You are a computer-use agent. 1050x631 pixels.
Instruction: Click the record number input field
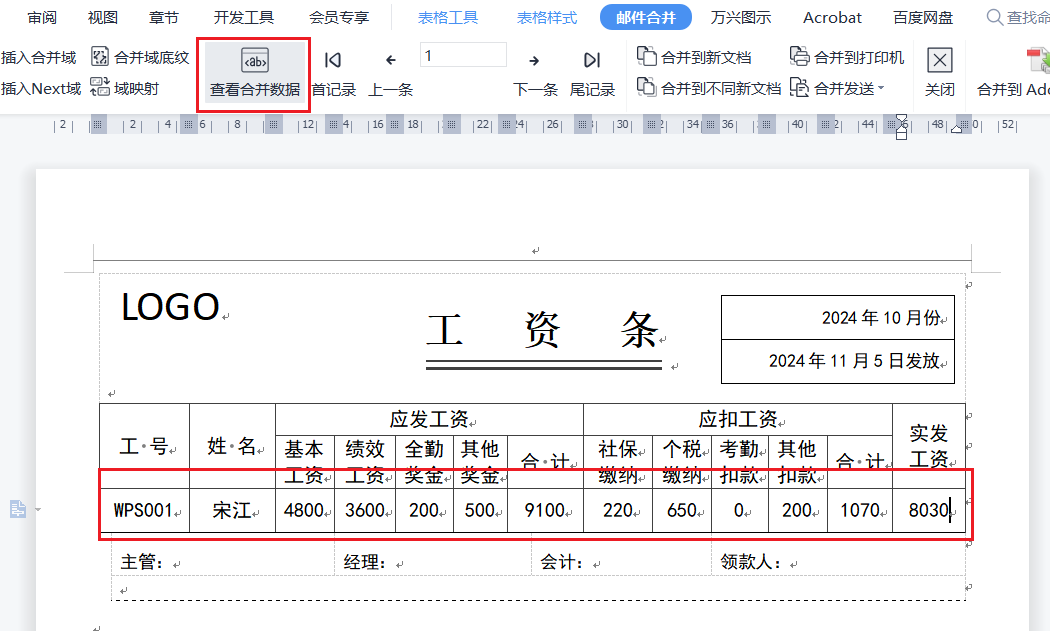point(463,56)
